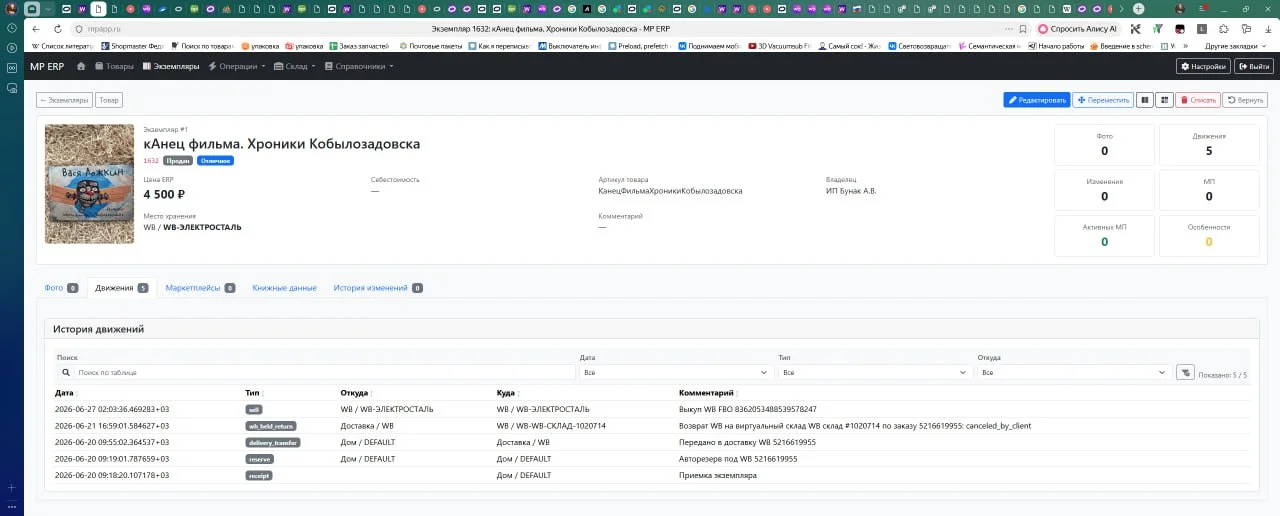Click the Изменения counter card

pyautogui.click(x=1104, y=190)
